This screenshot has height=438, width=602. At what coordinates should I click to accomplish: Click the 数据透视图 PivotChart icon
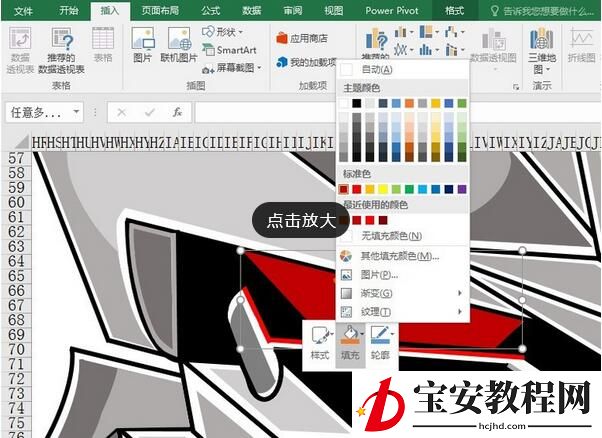coord(494,39)
